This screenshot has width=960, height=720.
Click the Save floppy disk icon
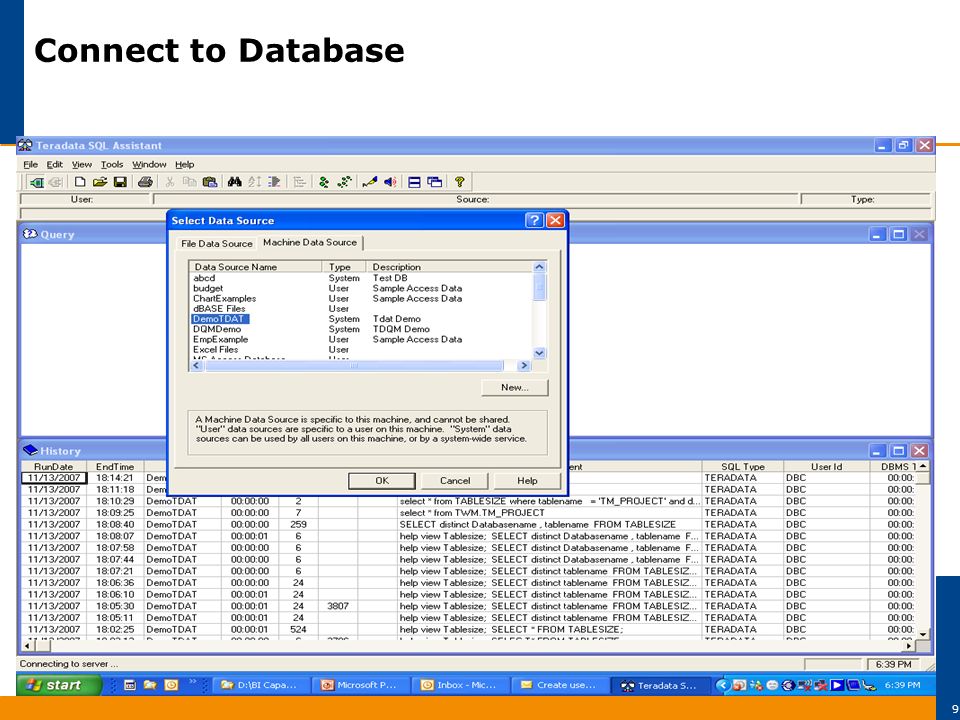pos(120,182)
